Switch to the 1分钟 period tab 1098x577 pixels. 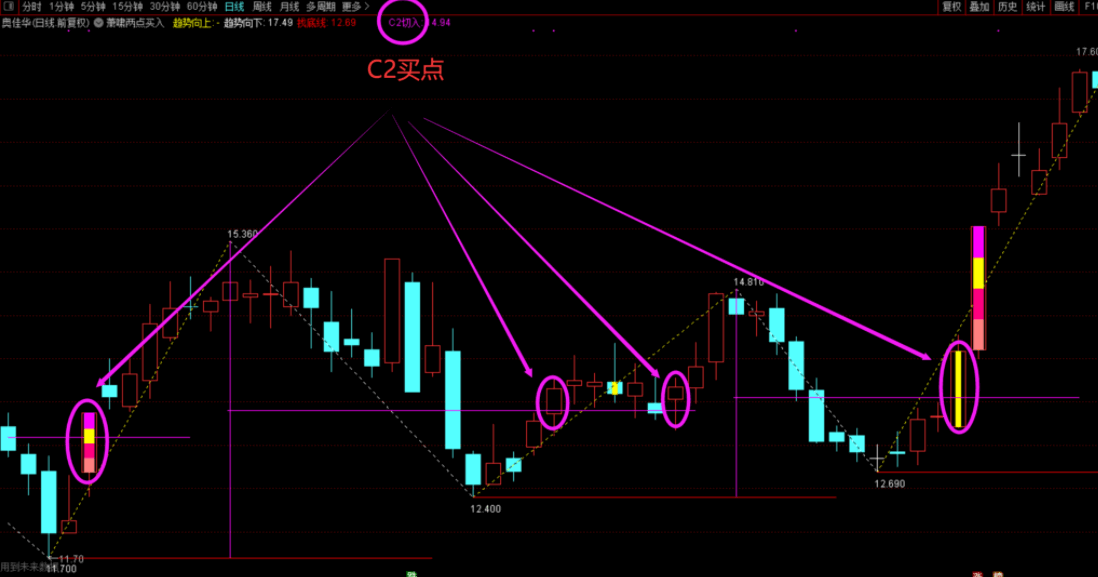point(62,7)
